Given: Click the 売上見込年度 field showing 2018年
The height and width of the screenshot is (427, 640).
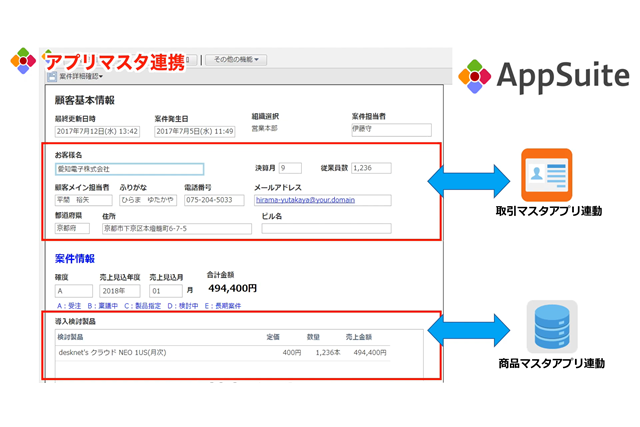Looking at the screenshot, I should click(120, 291).
